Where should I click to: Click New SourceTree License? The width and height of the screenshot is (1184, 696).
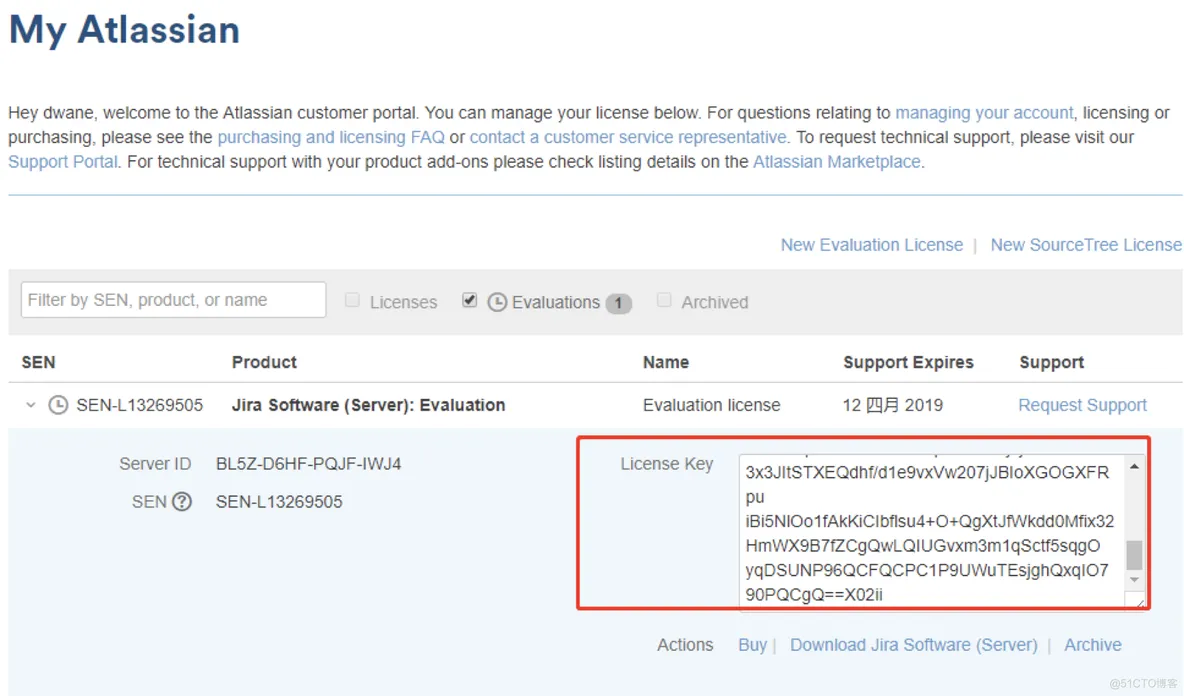[x=1086, y=245]
